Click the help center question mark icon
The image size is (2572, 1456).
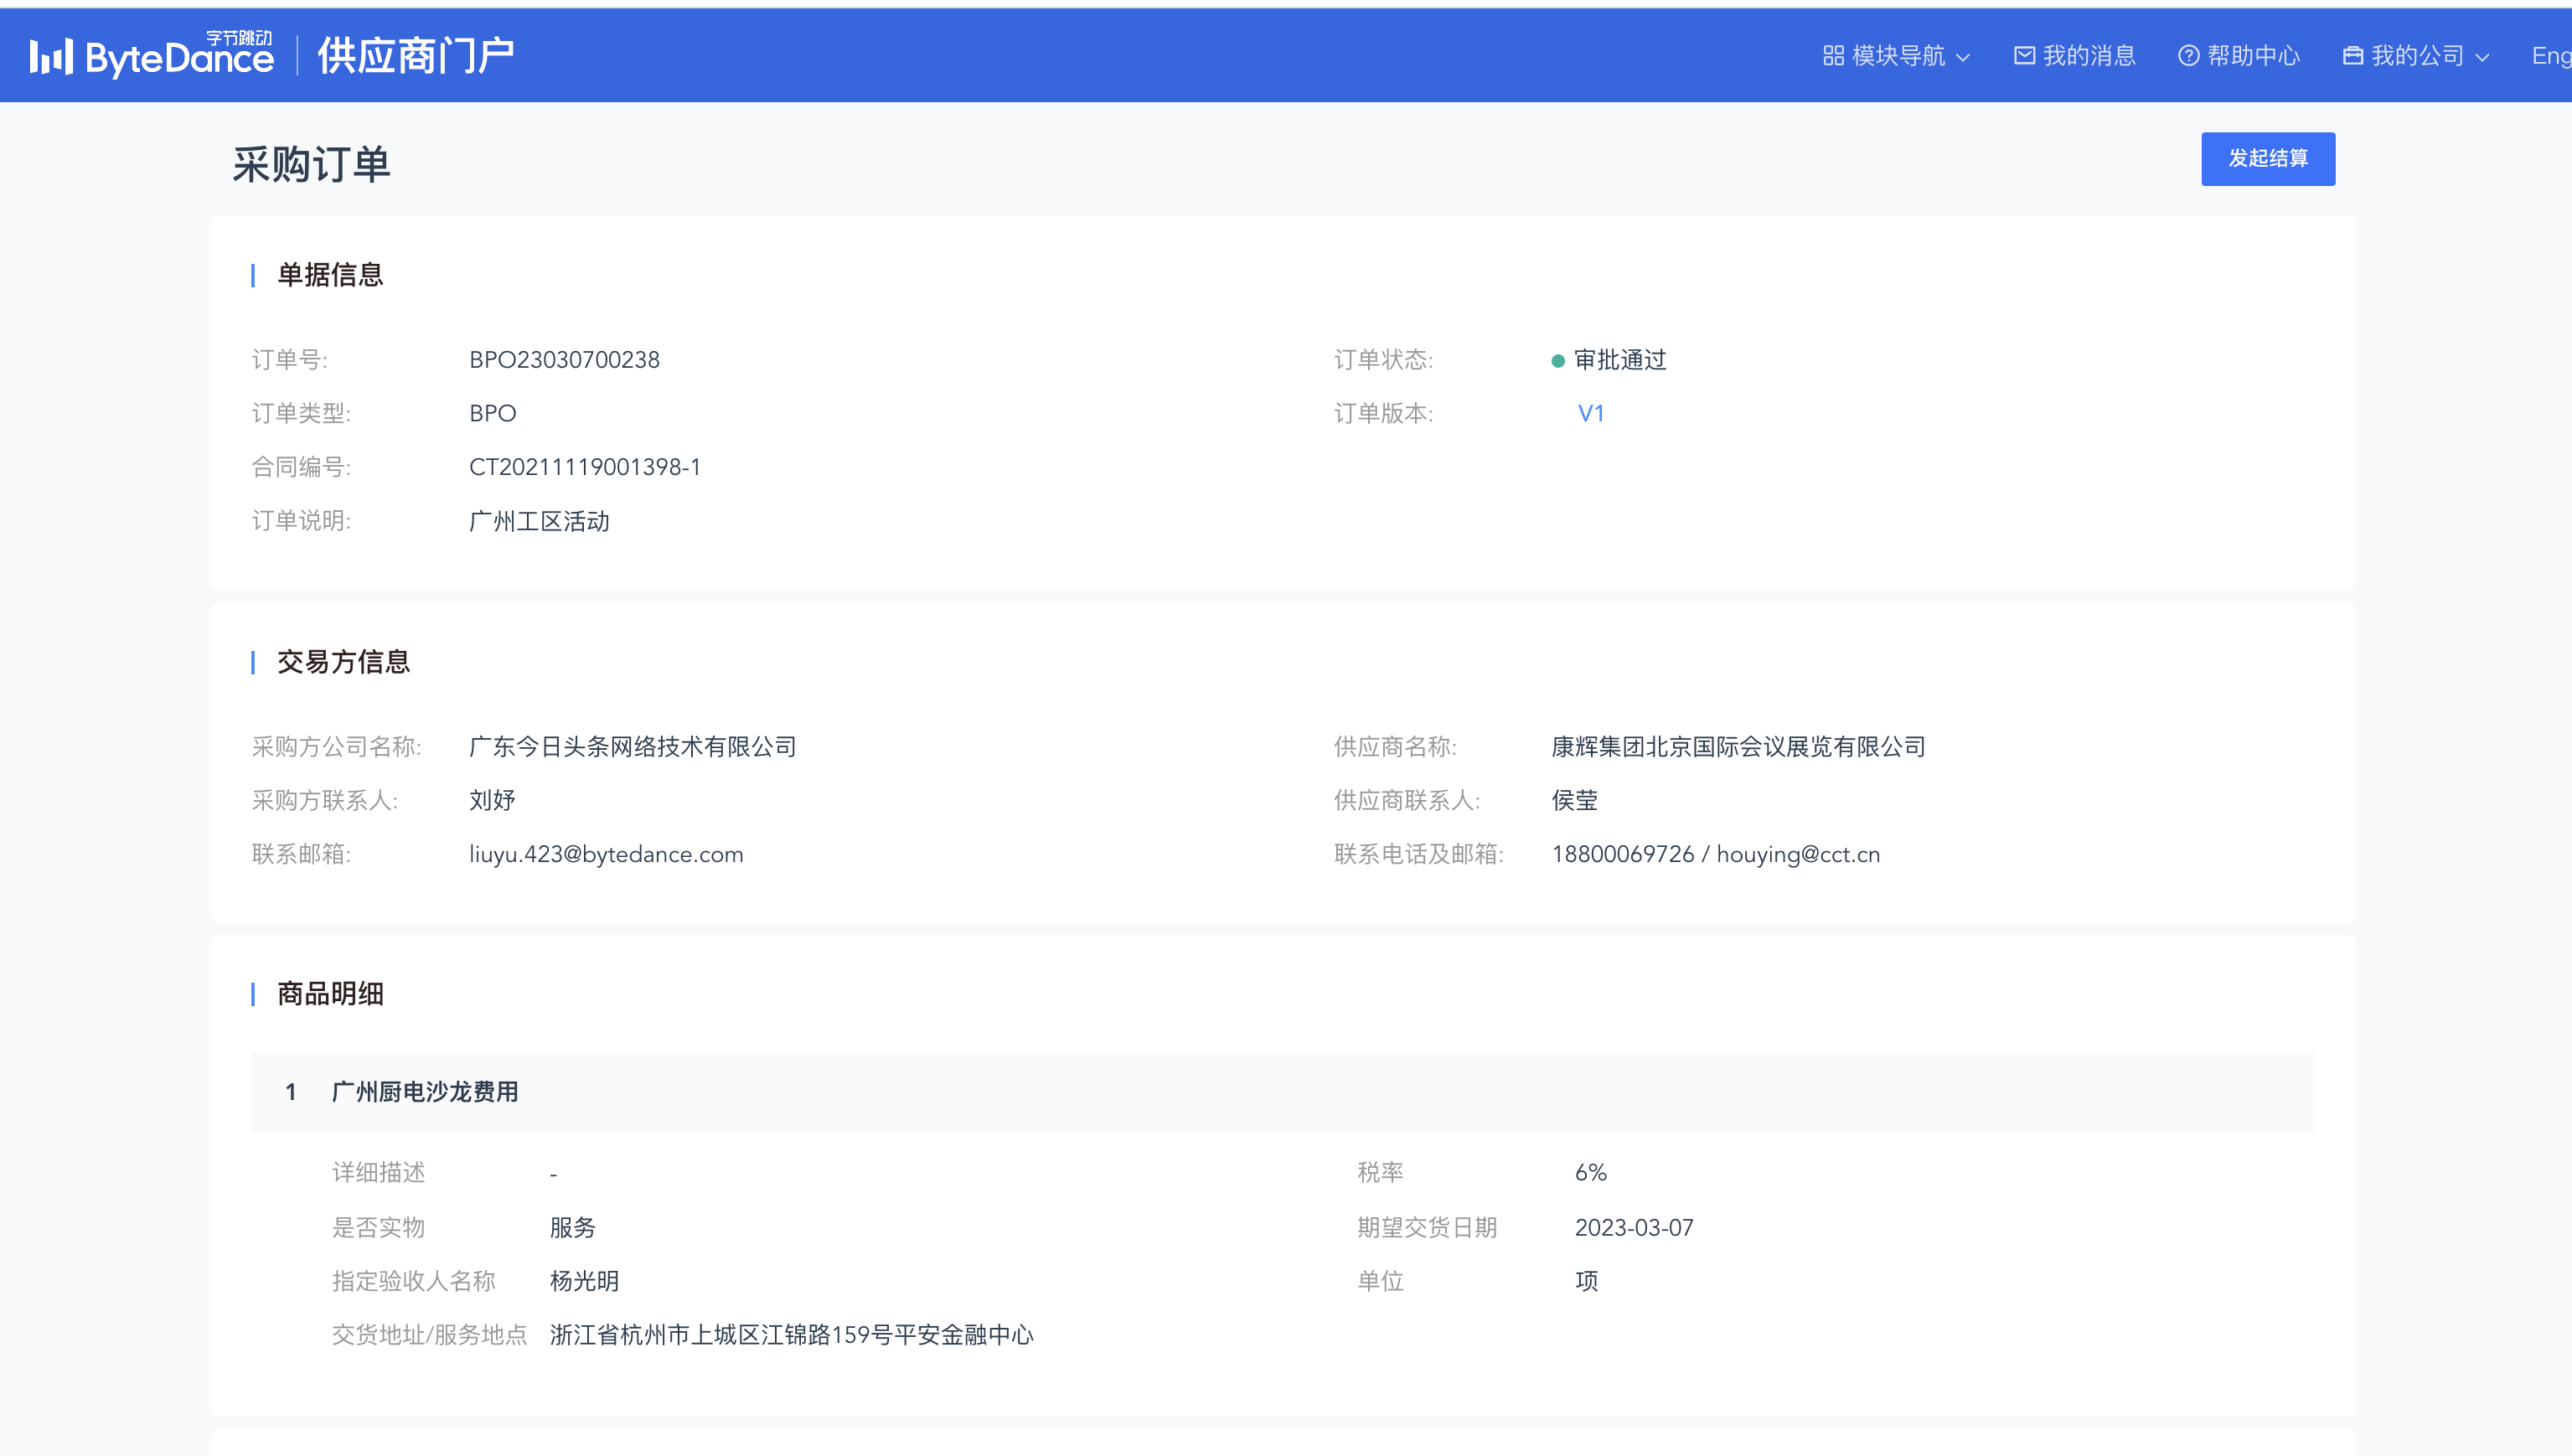pos(2188,56)
